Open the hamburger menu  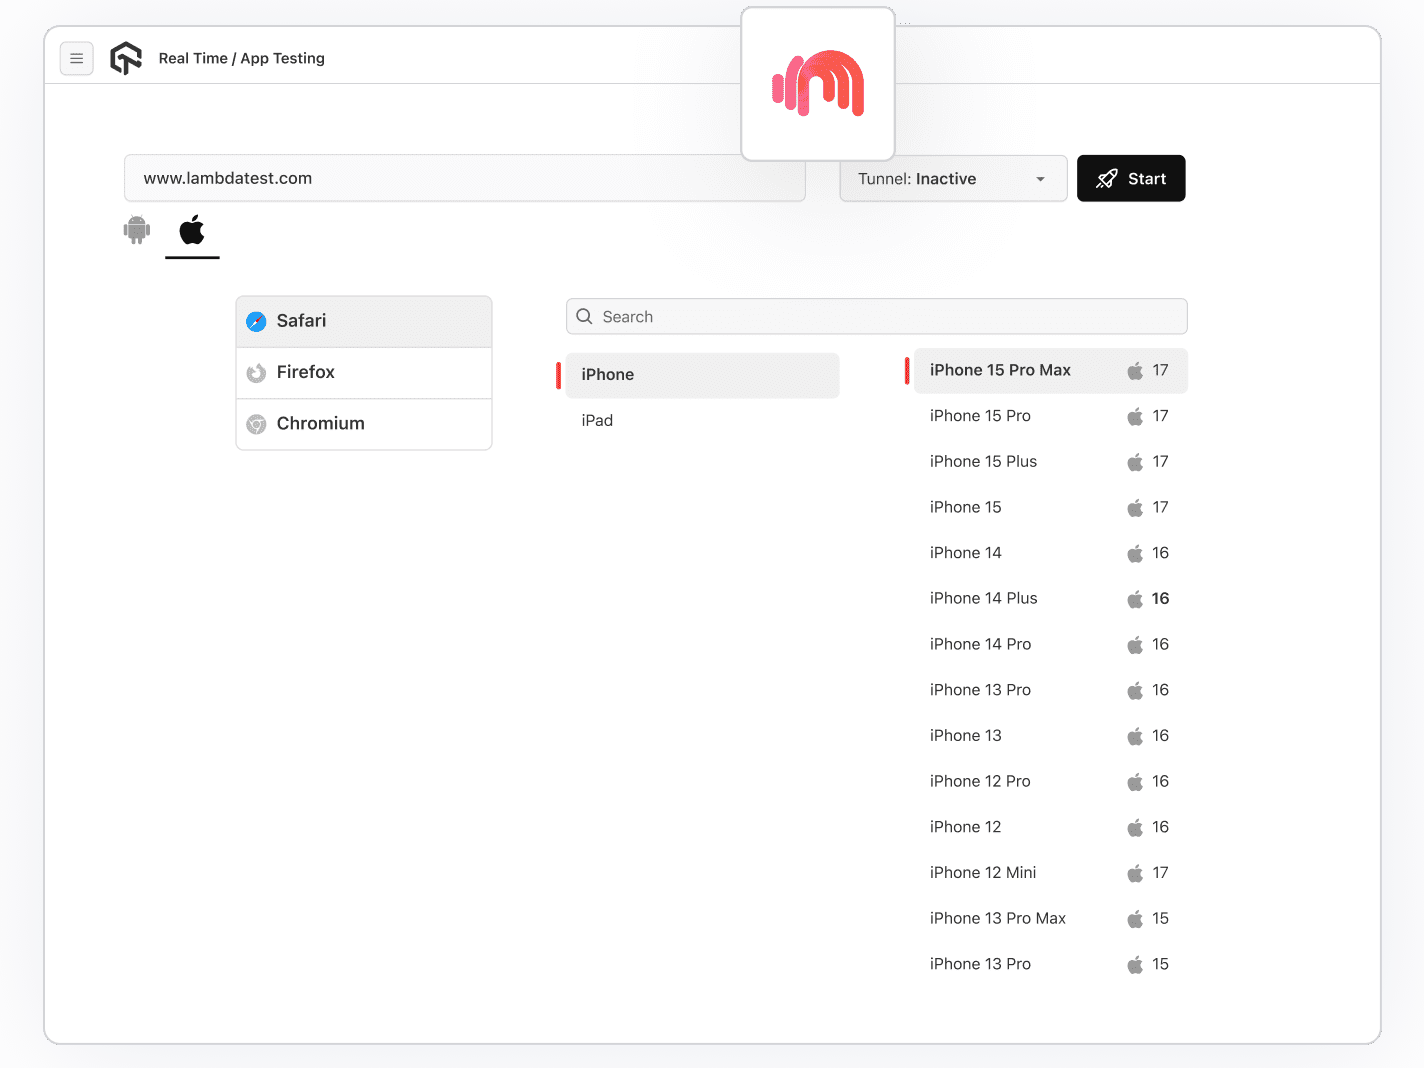(x=77, y=58)
